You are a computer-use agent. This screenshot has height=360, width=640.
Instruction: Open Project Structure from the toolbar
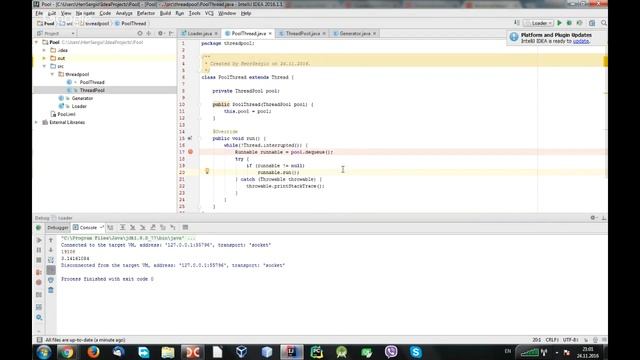point(592,23)
